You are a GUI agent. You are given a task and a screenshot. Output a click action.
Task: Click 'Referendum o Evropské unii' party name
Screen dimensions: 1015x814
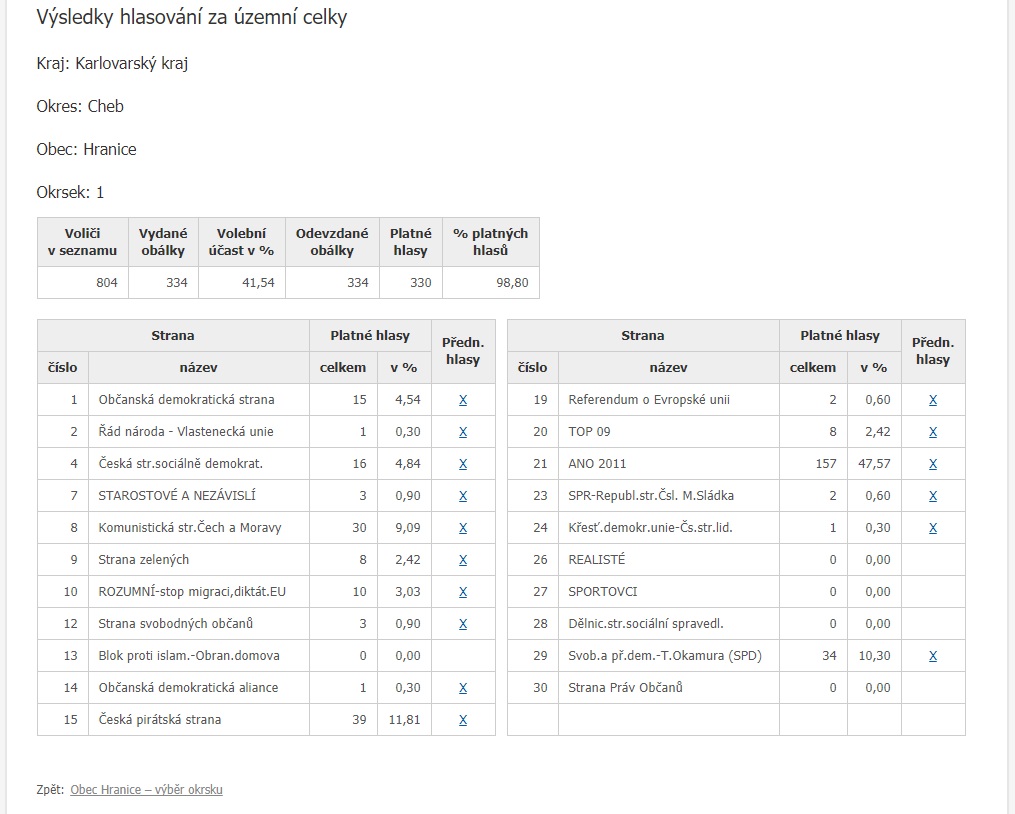(649, 400)
